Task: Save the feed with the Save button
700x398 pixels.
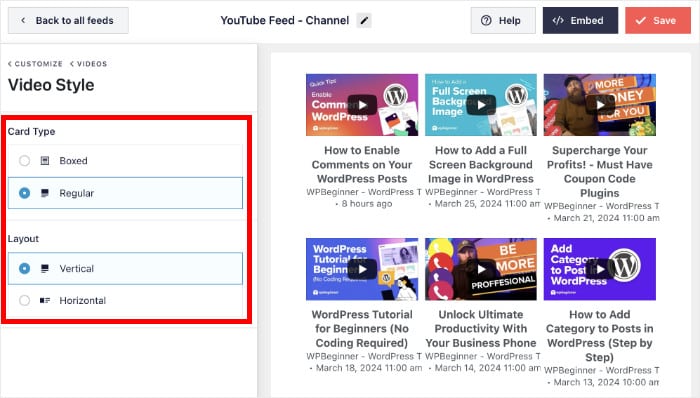Action: (x=658, y=21)
